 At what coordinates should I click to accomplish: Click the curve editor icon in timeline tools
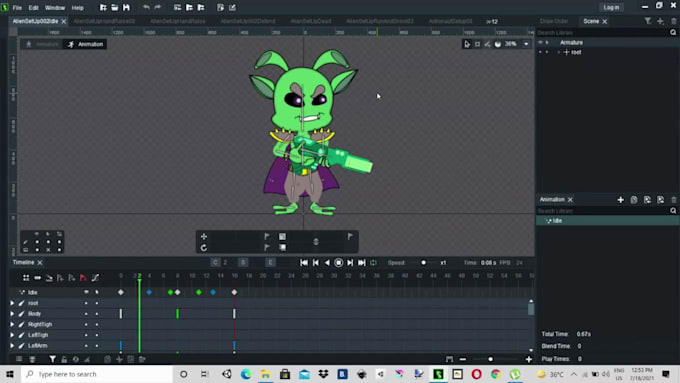coord(95,278)
